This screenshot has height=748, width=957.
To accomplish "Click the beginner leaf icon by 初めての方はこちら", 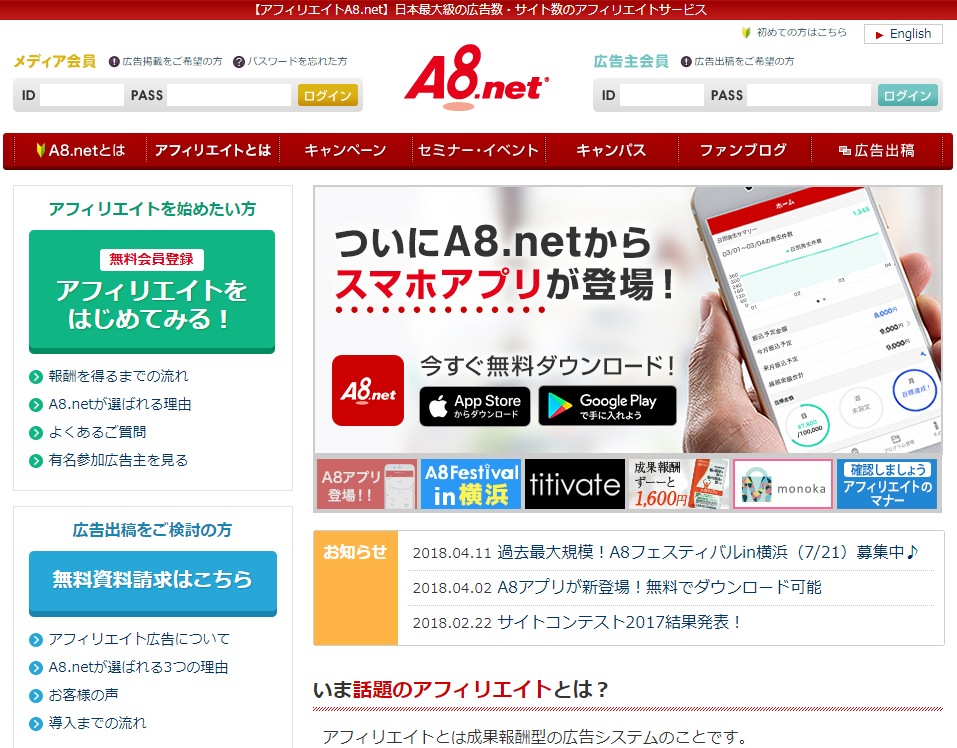I will pyautogui.click(x=746, y=32).
